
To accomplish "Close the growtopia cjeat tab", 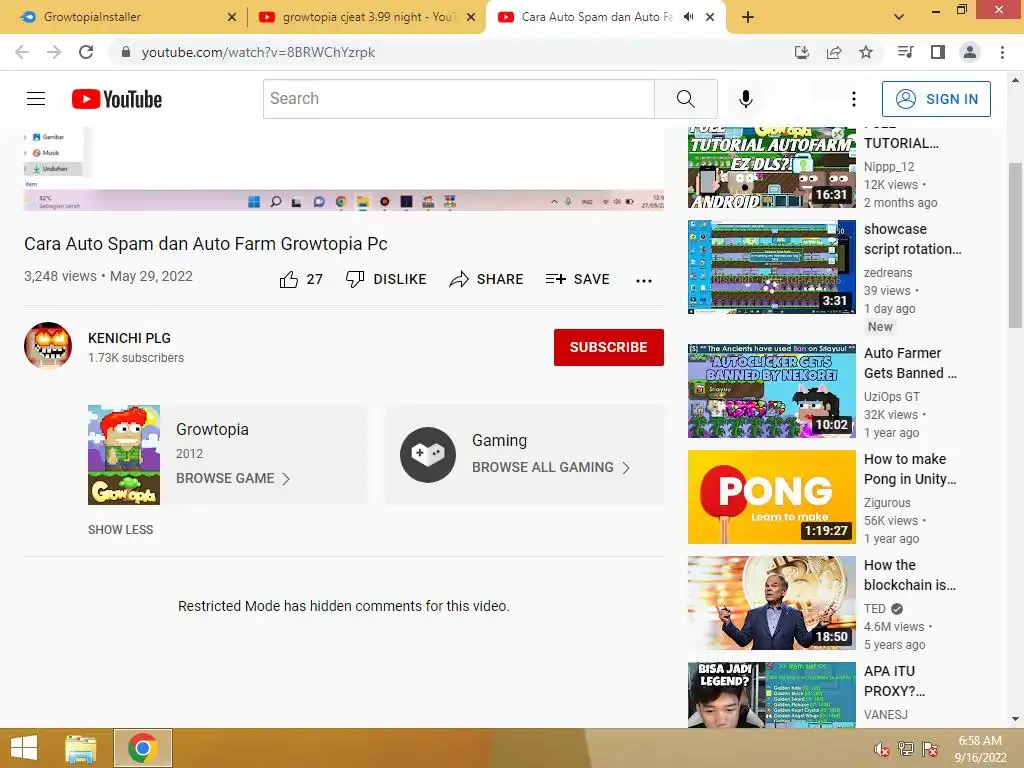I will pos(471,18).
